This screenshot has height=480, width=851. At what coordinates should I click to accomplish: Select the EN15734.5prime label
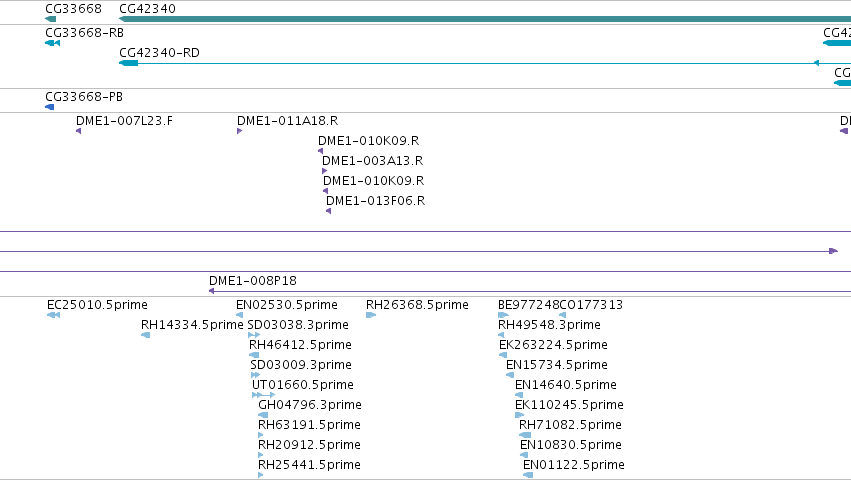[x=557, y=365]
